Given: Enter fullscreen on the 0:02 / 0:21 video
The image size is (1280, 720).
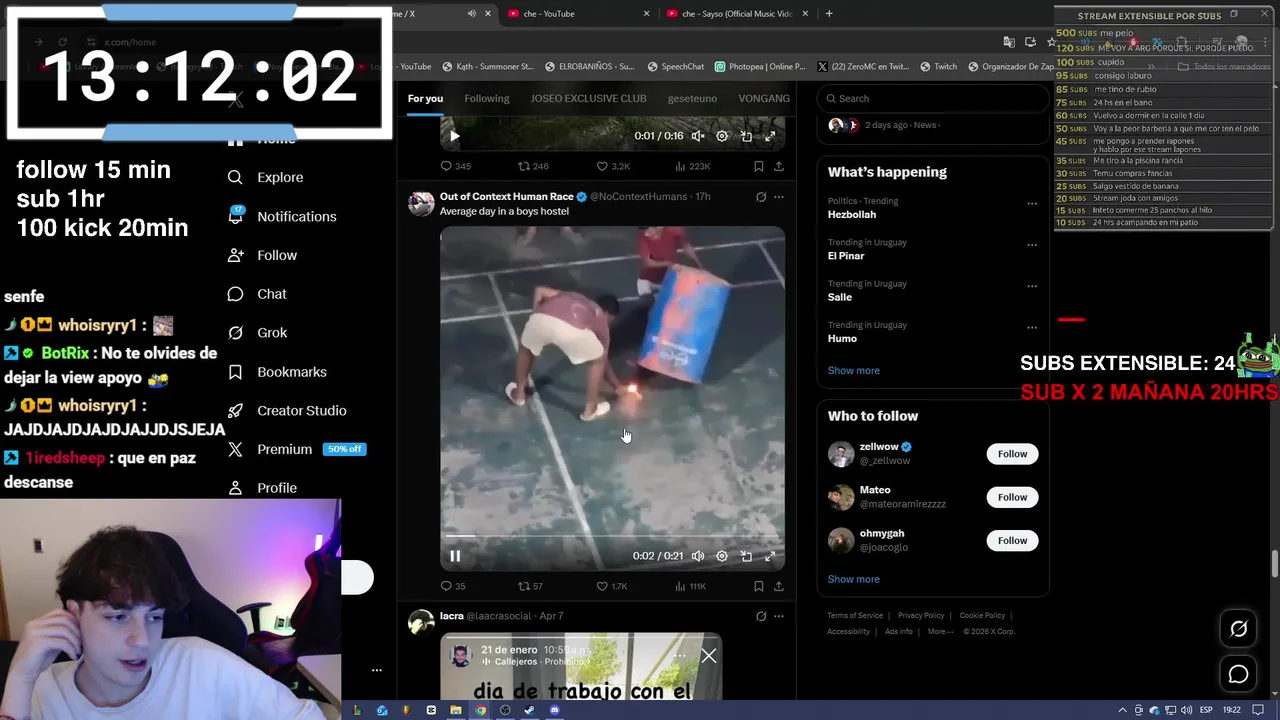Looking at the screenshot, I should (x=770, y=556).
